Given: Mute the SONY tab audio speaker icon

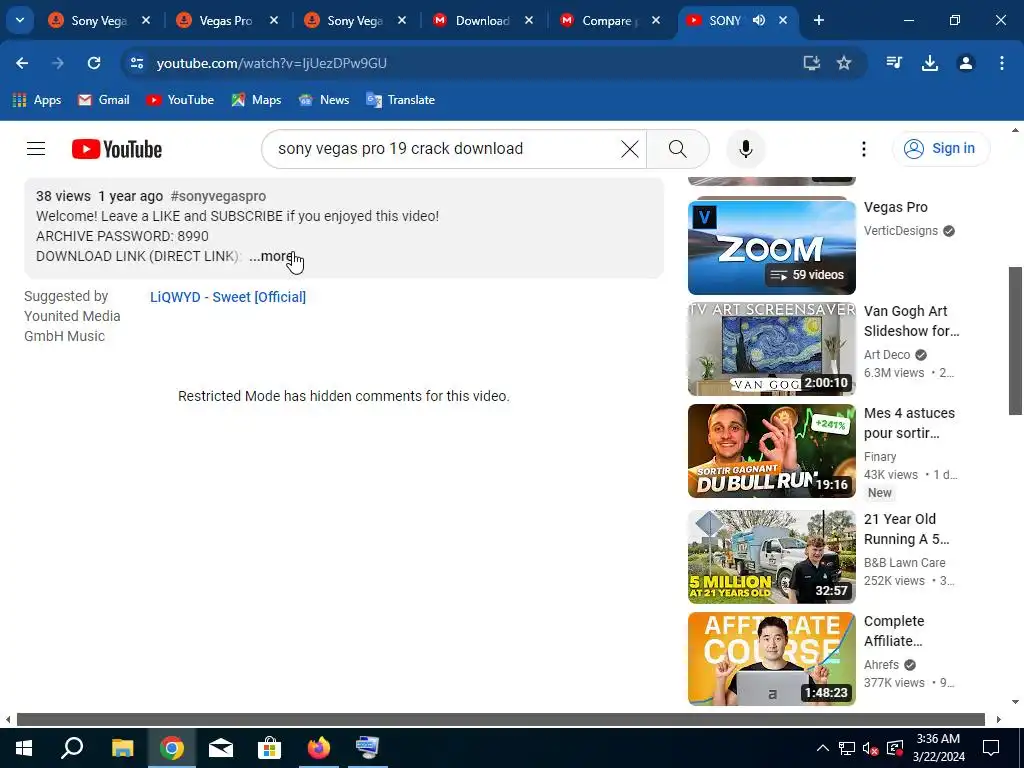Looking at the screenshot, I should [759, 20].
